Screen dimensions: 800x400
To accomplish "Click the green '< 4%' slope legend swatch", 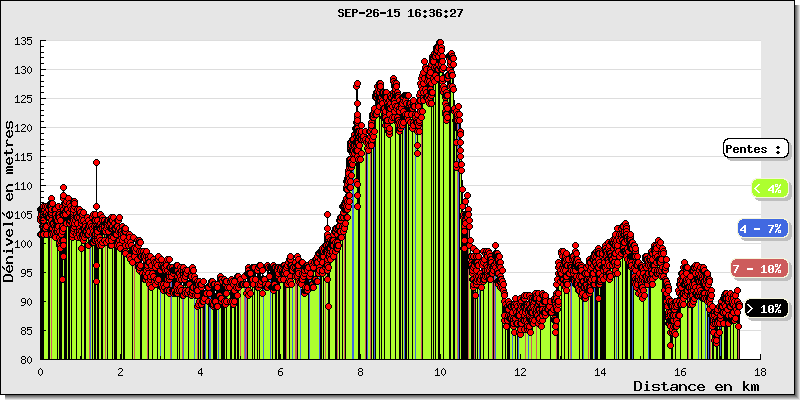I will [768, 188].
